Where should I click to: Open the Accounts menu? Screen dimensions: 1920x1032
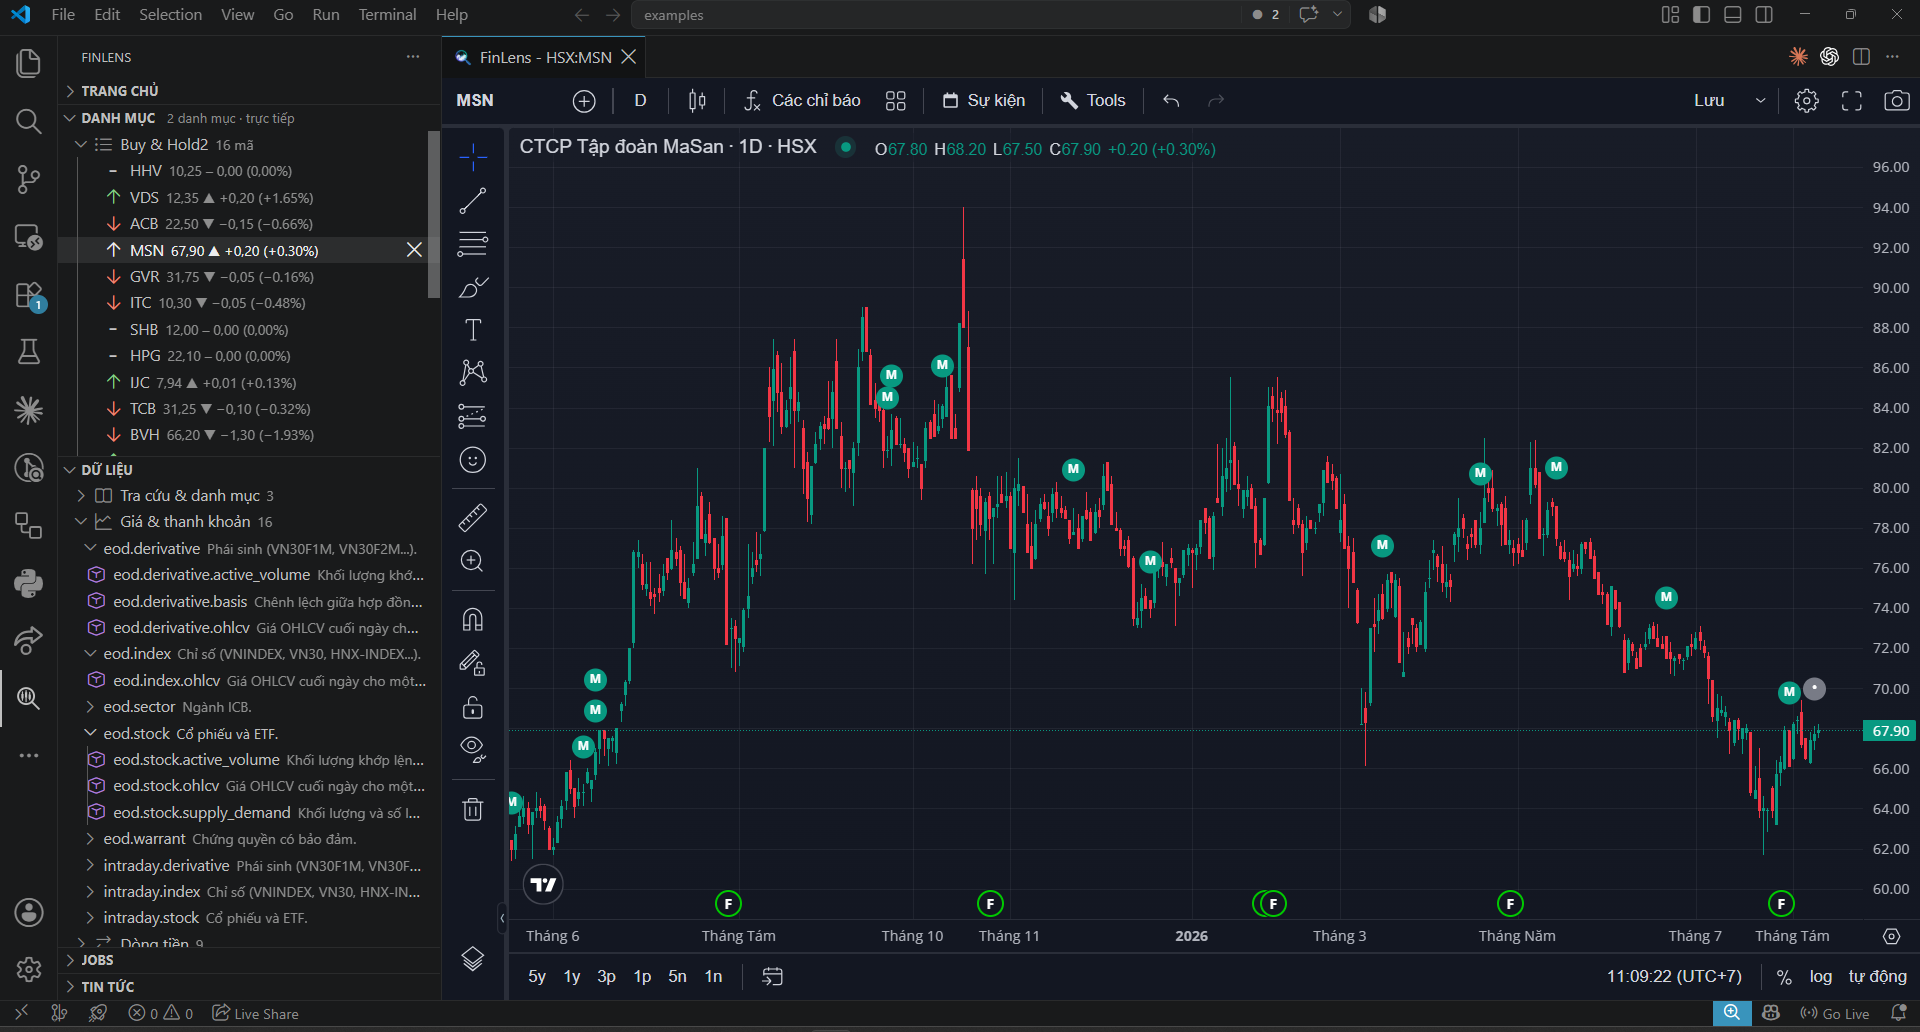(29, 912)
